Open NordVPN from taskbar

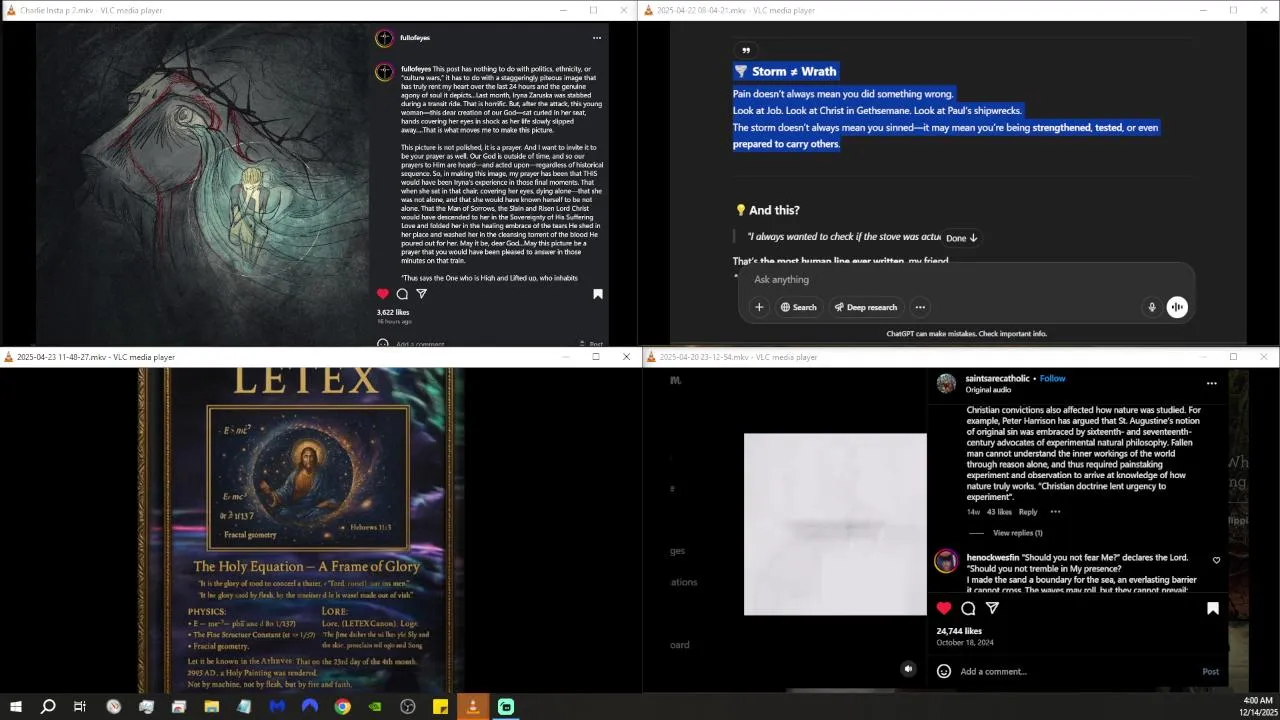310,707
